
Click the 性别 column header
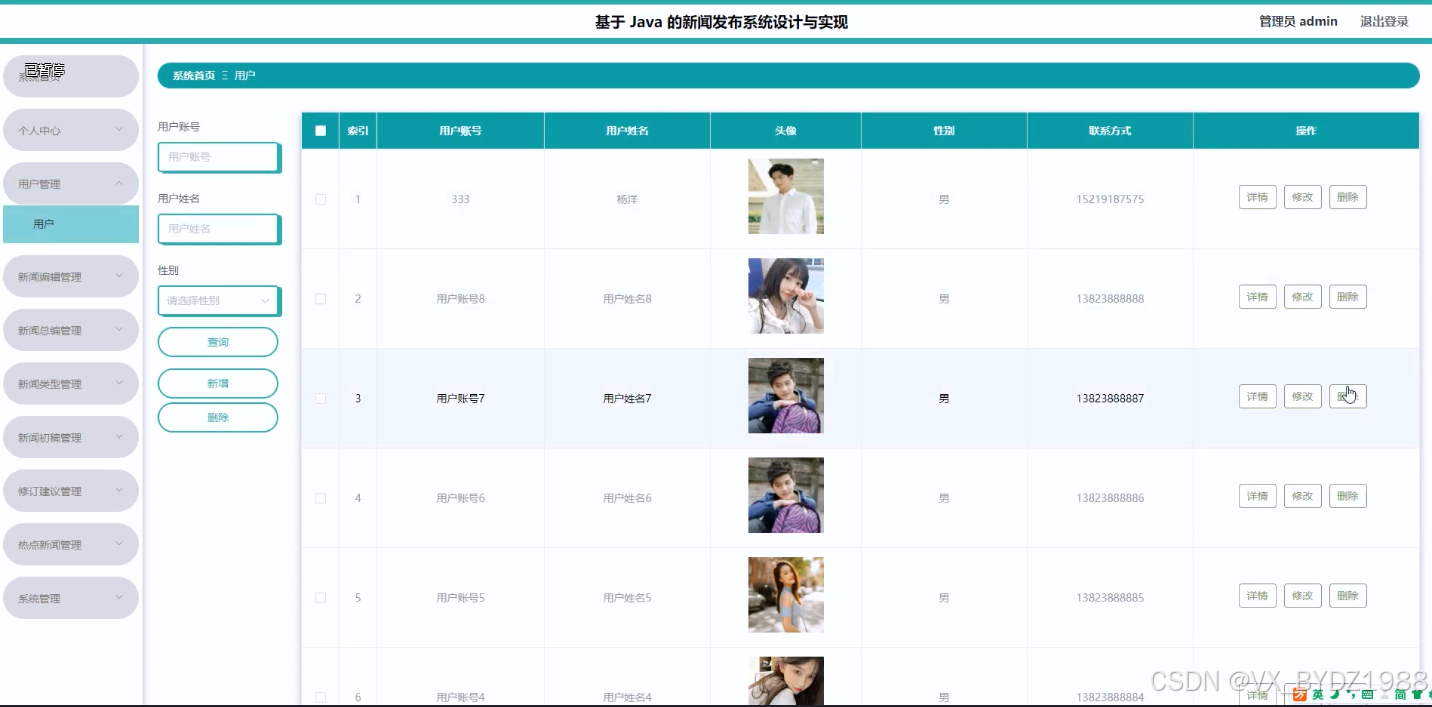(x=944, y=131)
